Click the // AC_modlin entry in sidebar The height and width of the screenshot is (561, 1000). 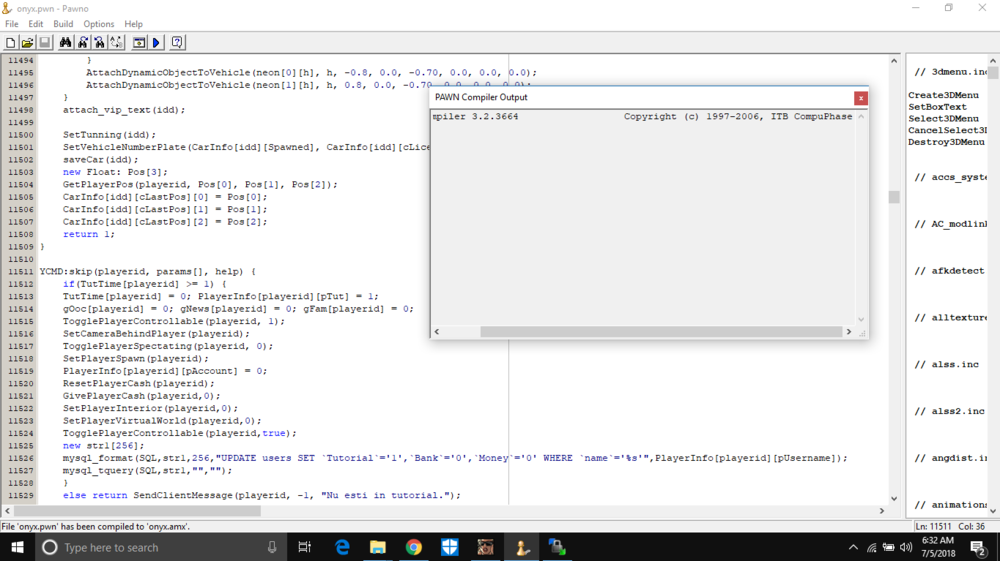pyautogui.click(x=950, y=224)
